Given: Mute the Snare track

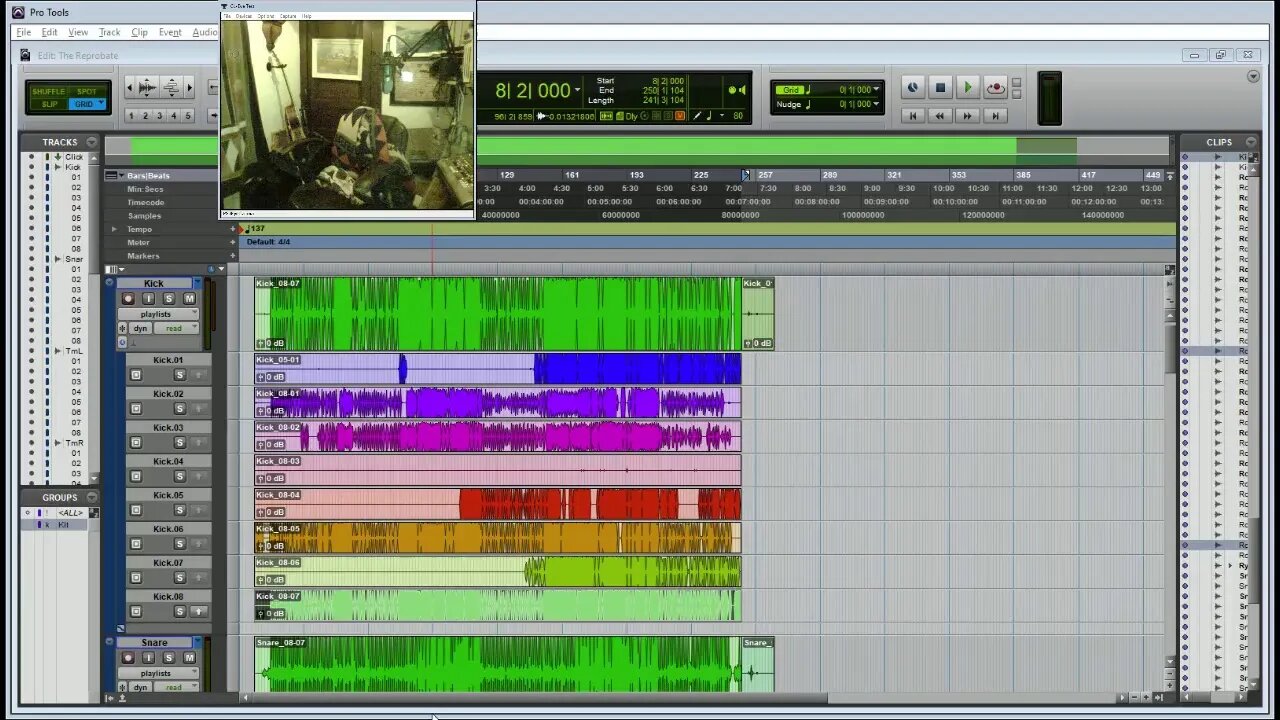Looking at the screenshot, I should 188,657.
